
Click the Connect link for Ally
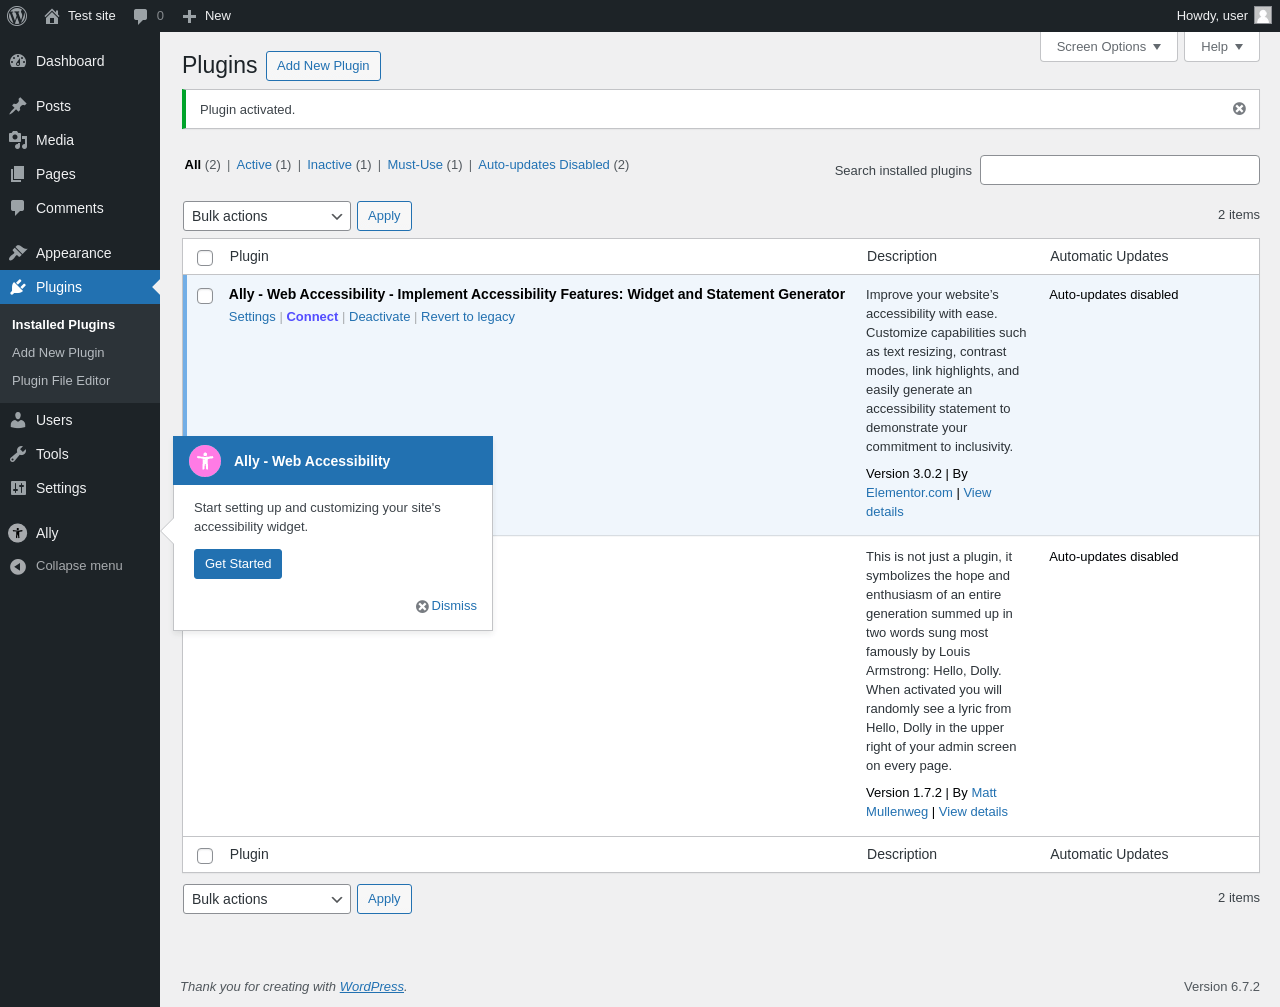tap(312, 317)
